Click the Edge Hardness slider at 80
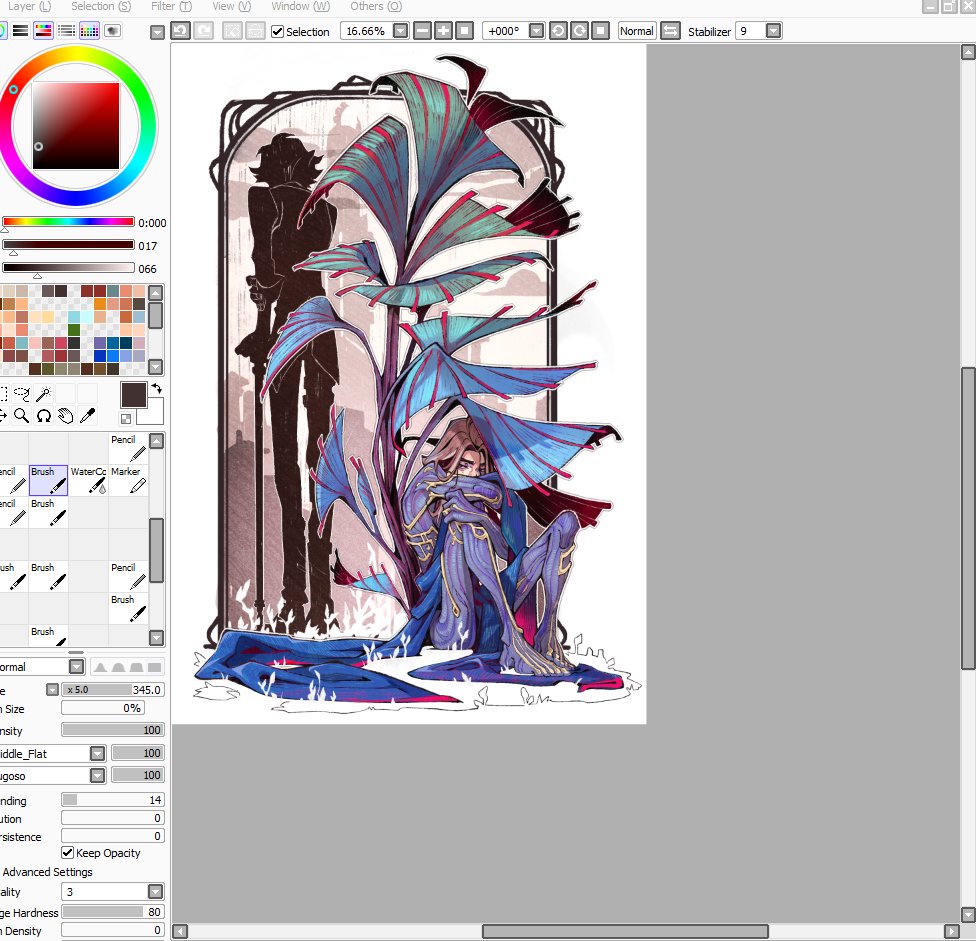 pos(113,912)
